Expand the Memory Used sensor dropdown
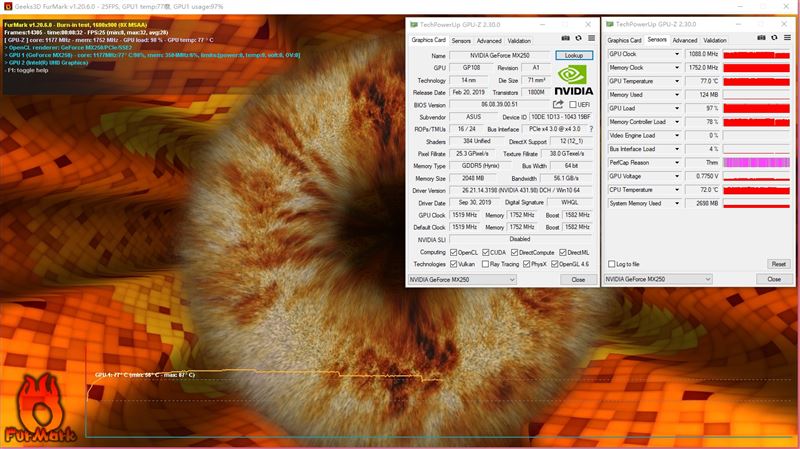 click(677, 95)
